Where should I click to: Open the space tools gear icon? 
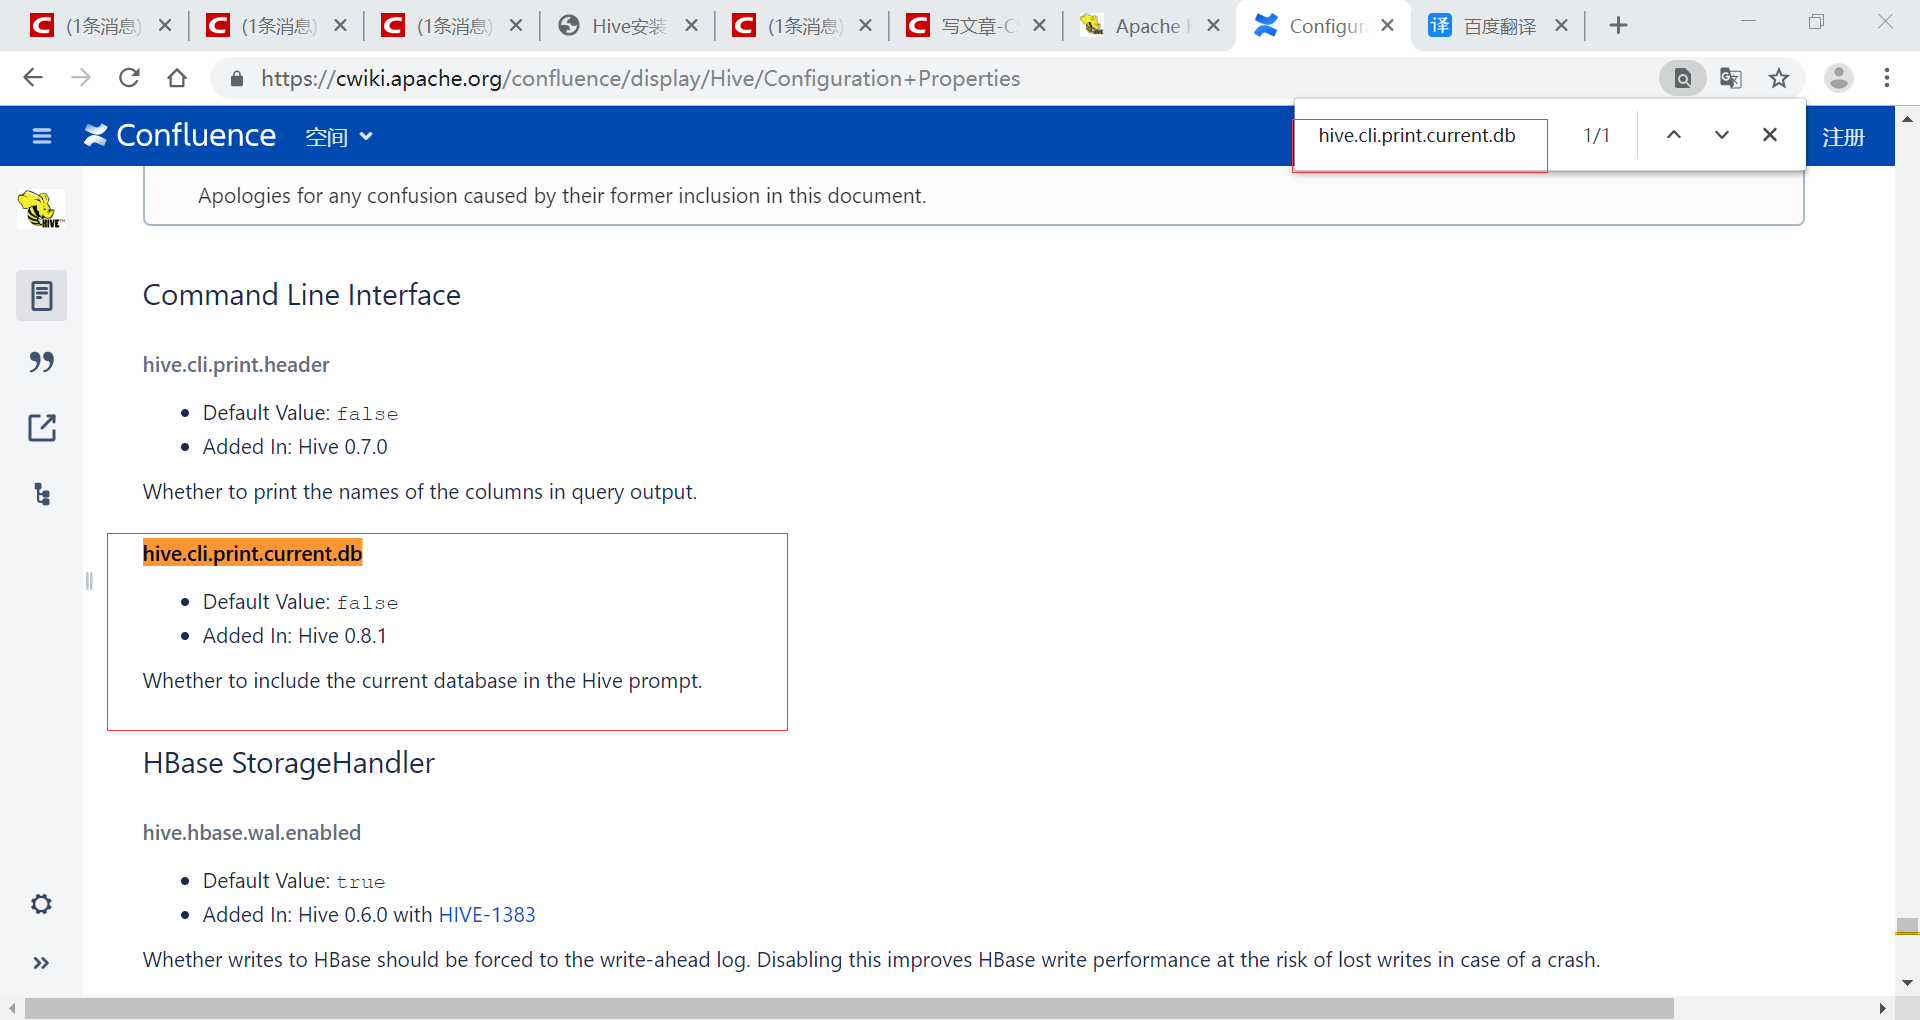point(41,904)
